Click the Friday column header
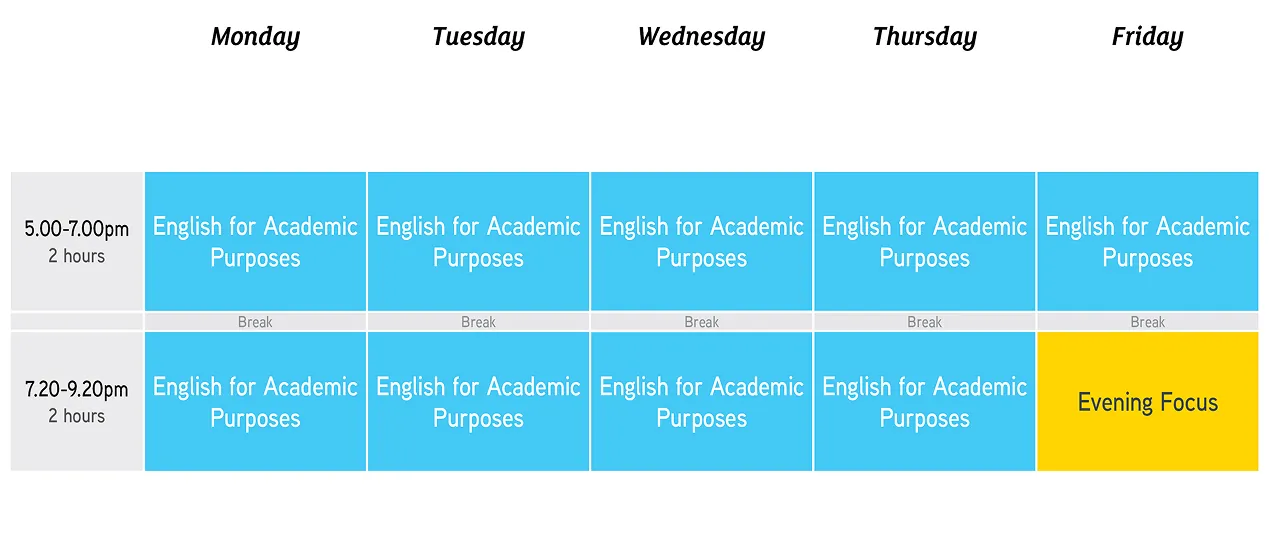This screenshot has width=1269, height=550. pyautogui.click(x=1147, y=37)
